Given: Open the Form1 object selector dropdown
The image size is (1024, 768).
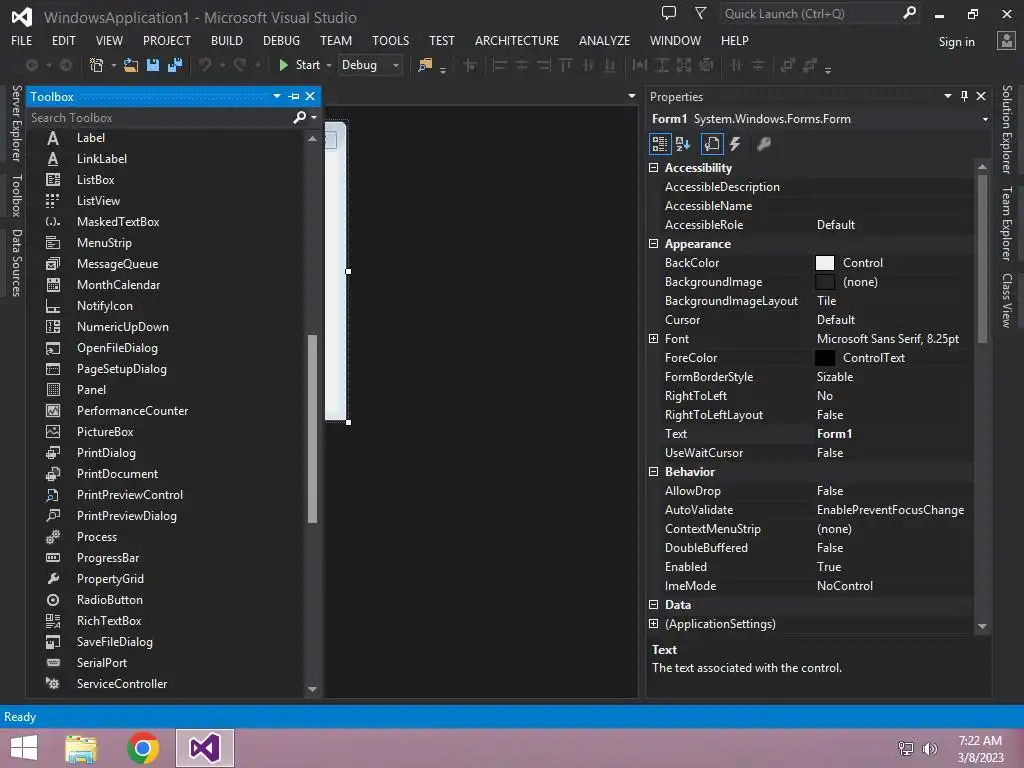Looking at the screenshot, I should pos(985,119).
